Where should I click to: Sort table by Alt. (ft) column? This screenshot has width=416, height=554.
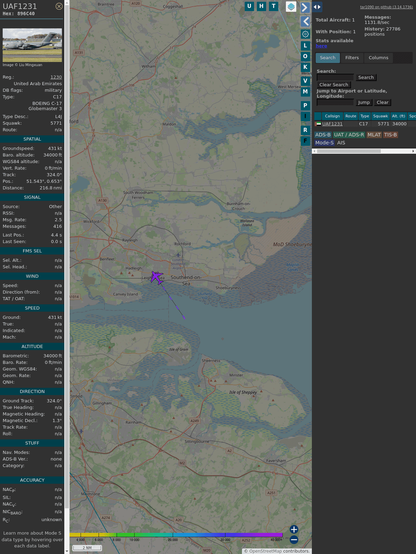click(398, 116)
